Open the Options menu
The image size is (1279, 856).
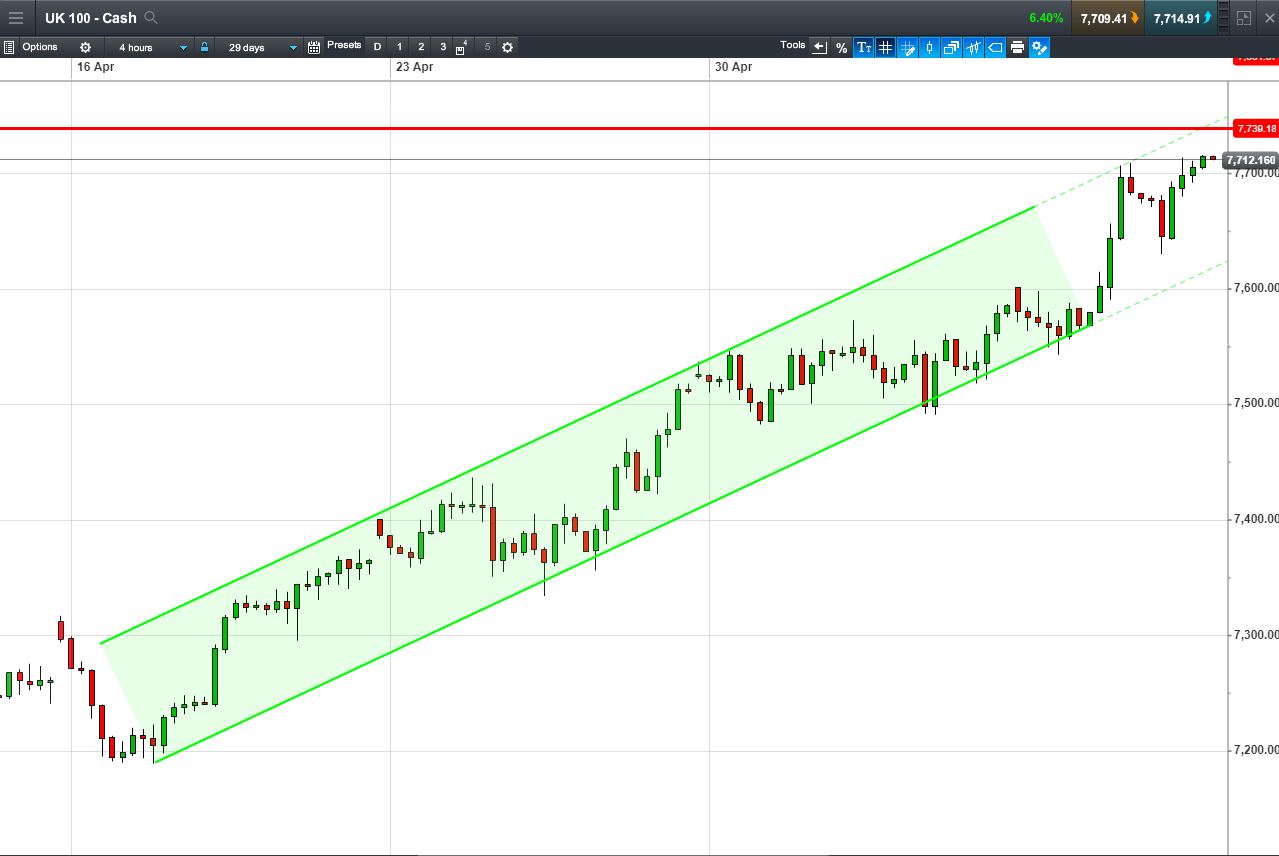[x=40, y=47]
